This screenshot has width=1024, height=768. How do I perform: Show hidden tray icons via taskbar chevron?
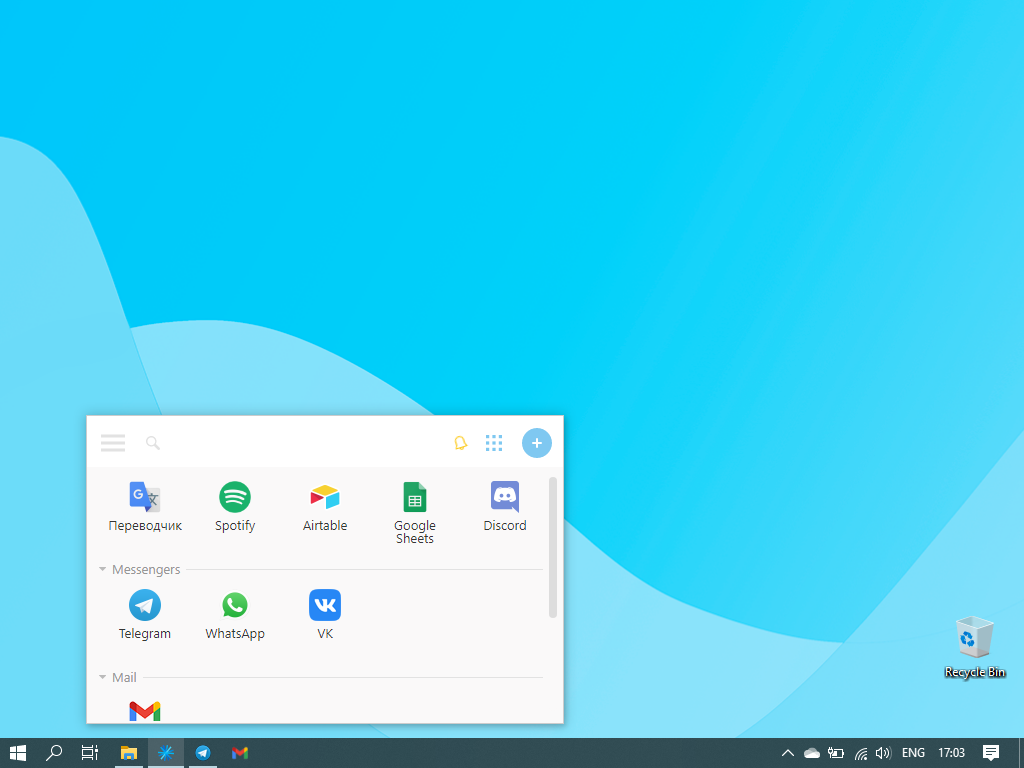pyautogui.click(x=787, y=753)
